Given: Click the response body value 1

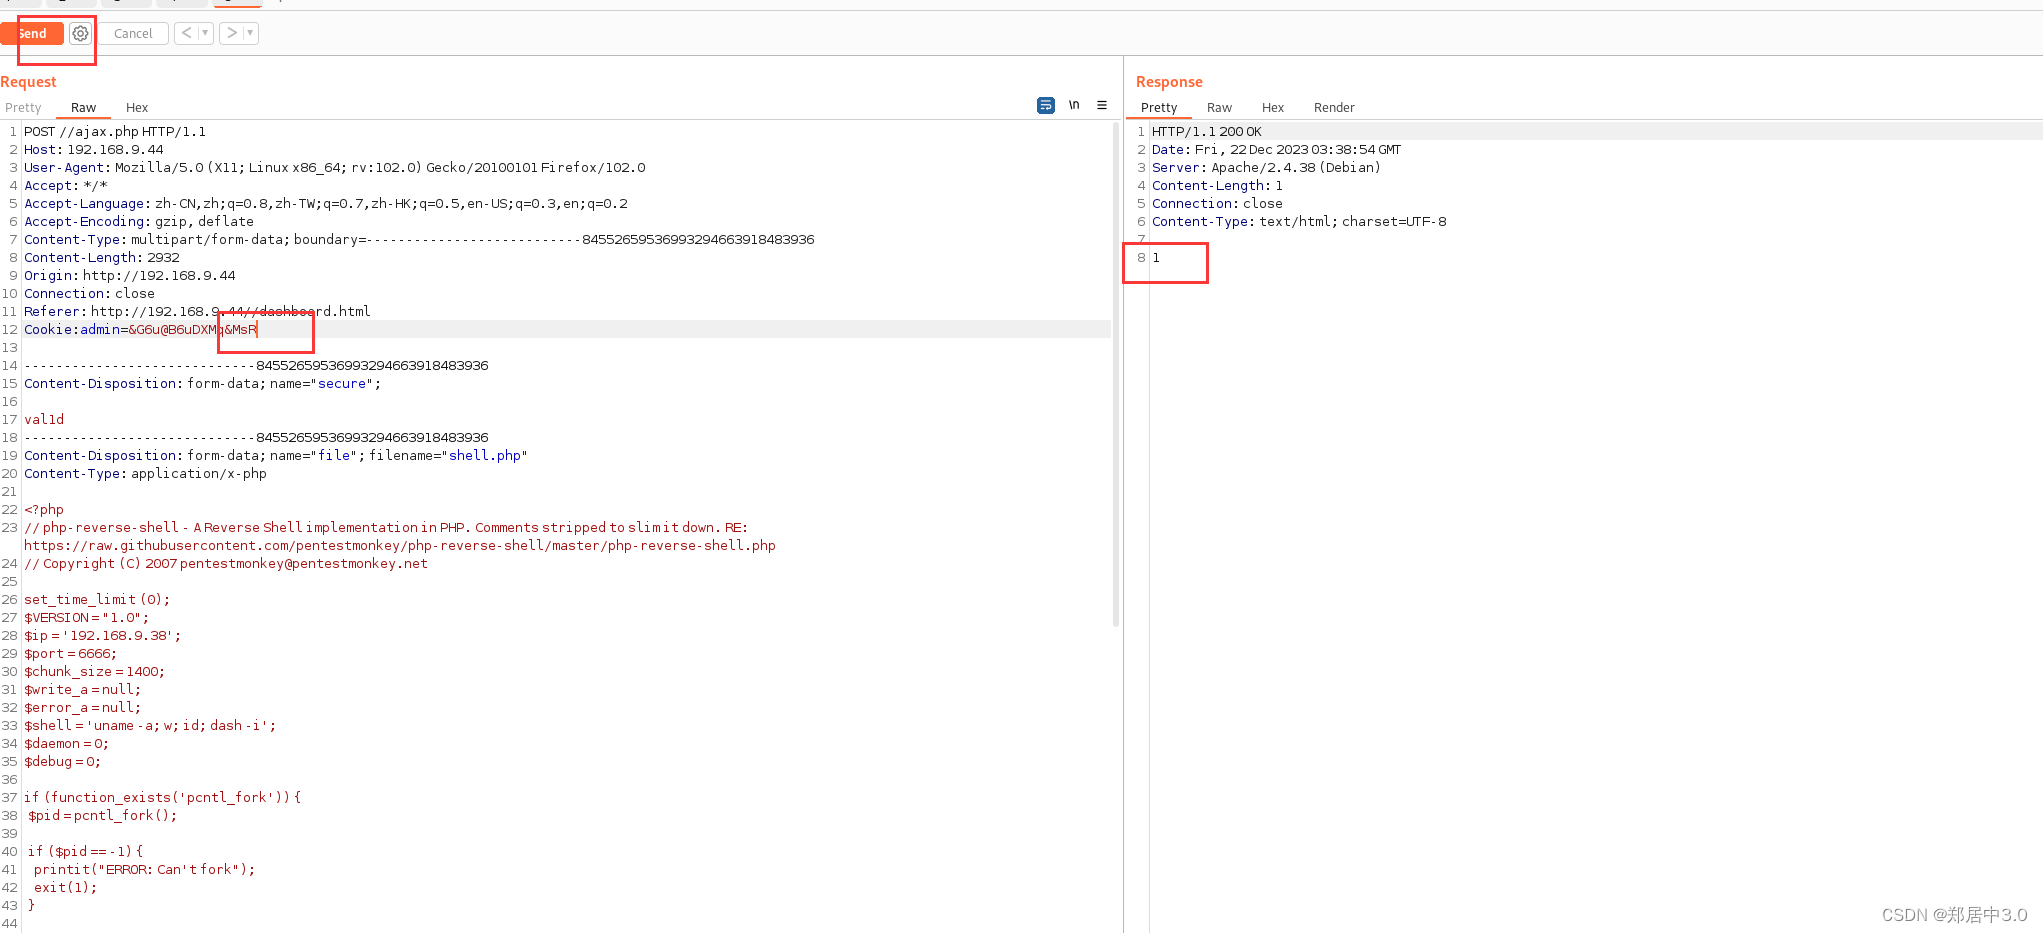Looking at the screenshot, I should 1156,257.
